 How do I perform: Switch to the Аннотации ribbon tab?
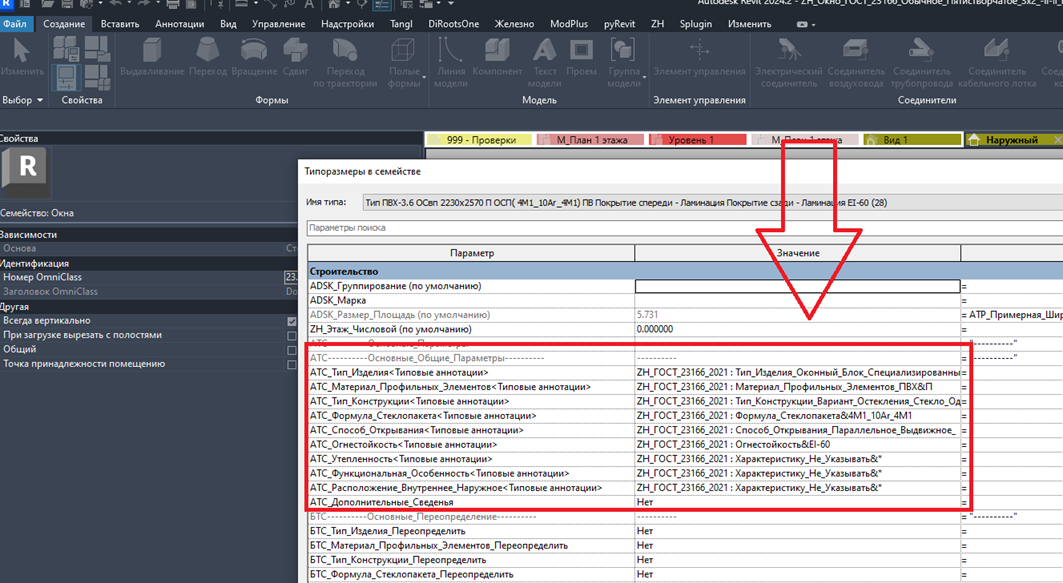[x=180, y=24]
